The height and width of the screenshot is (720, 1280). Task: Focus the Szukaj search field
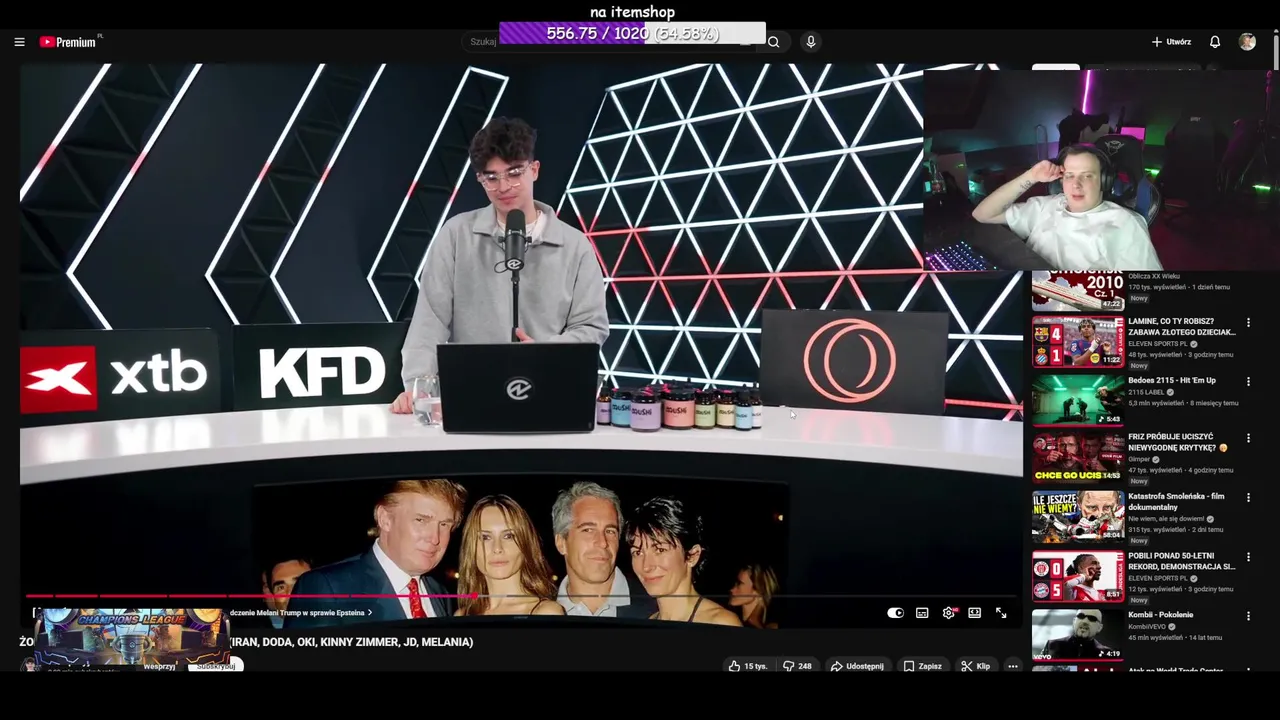coord(610,42)
